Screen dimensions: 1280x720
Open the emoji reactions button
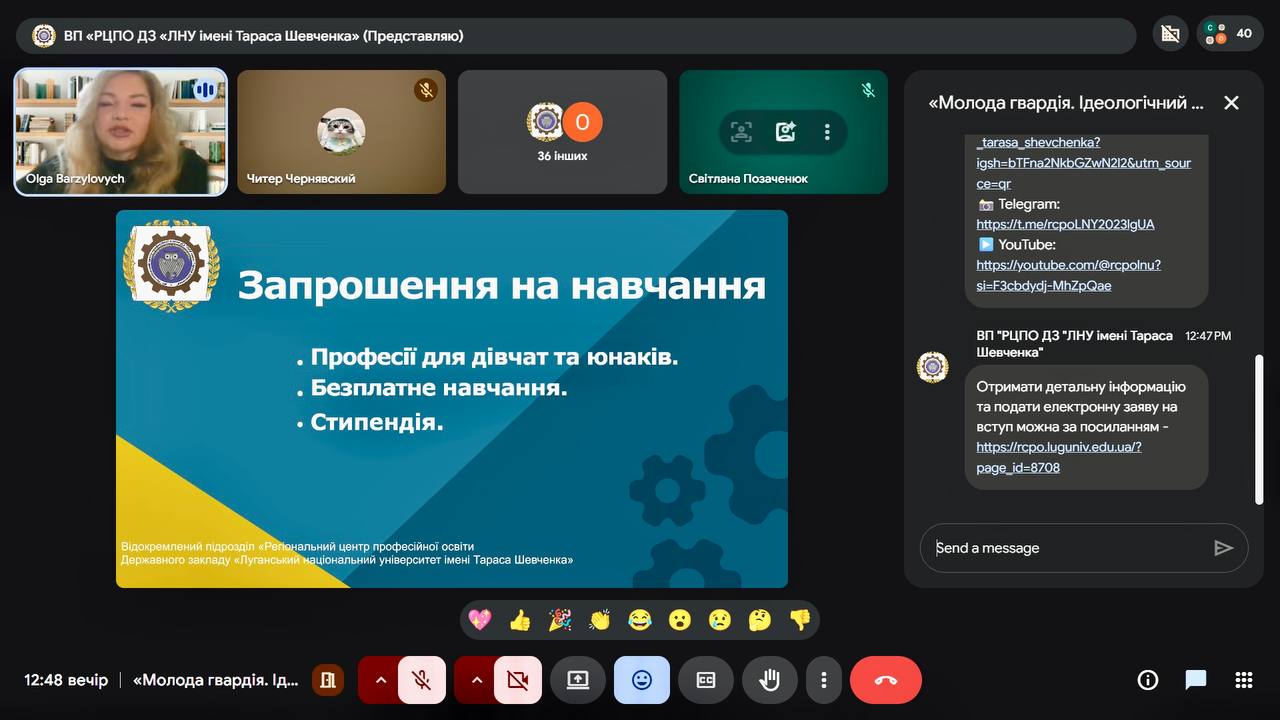pos(642,680)
